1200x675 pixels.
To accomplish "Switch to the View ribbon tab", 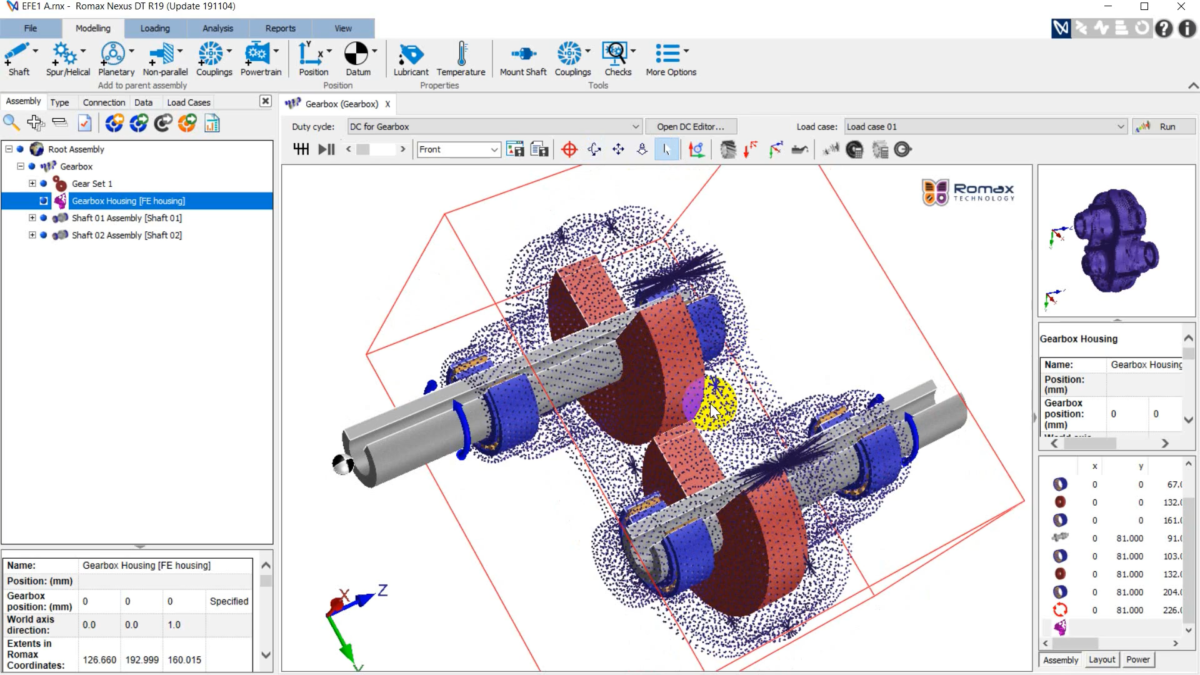I will point(343,28).
